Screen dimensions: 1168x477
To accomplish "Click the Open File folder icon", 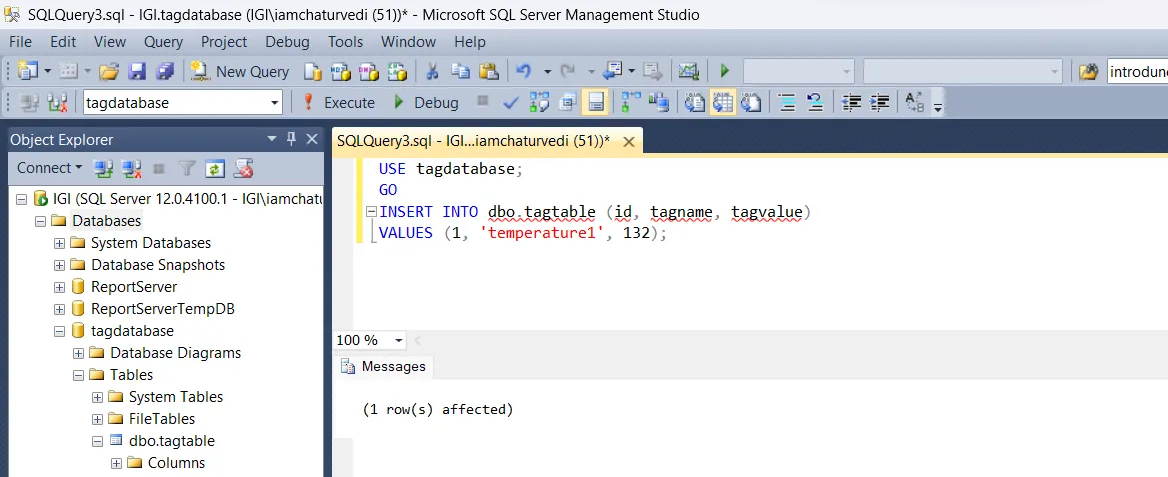I will click(x=109, y=72).
